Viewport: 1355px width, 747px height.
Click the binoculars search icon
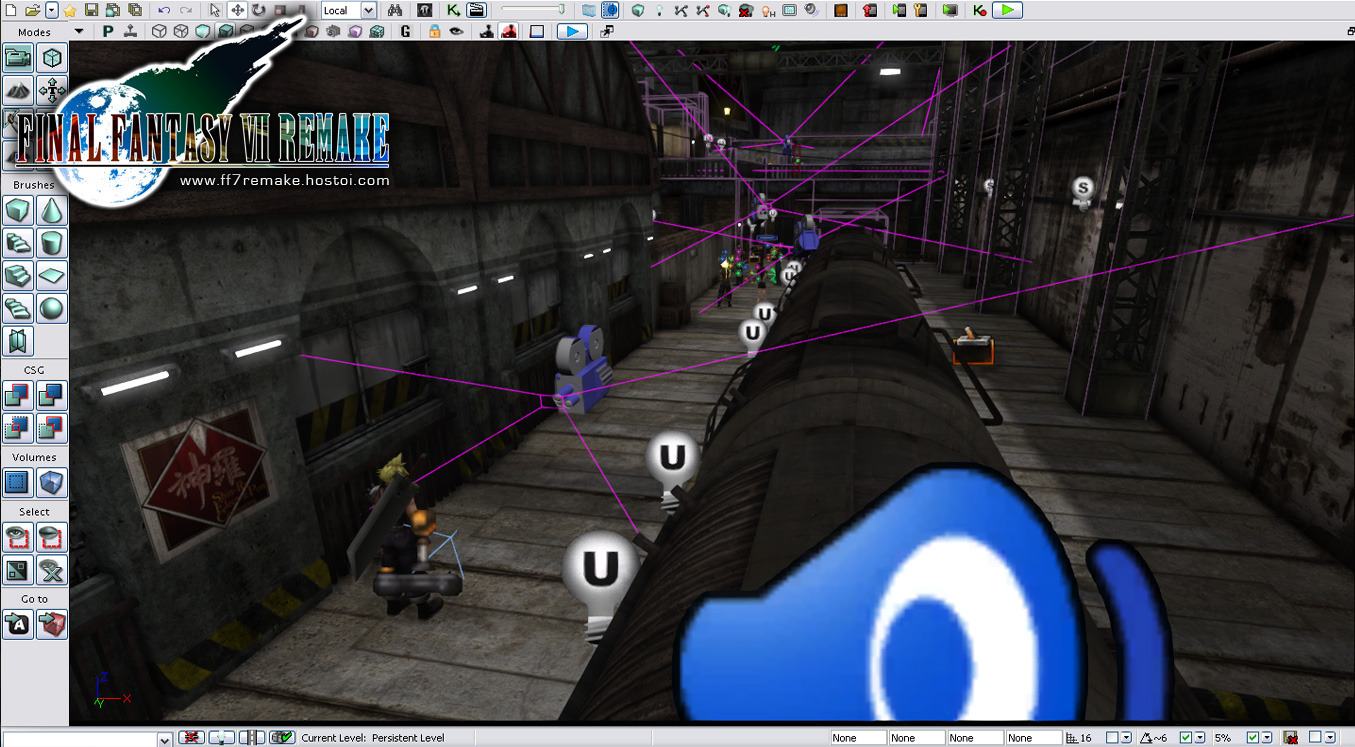pyautogui.click(x=395, y=11)
